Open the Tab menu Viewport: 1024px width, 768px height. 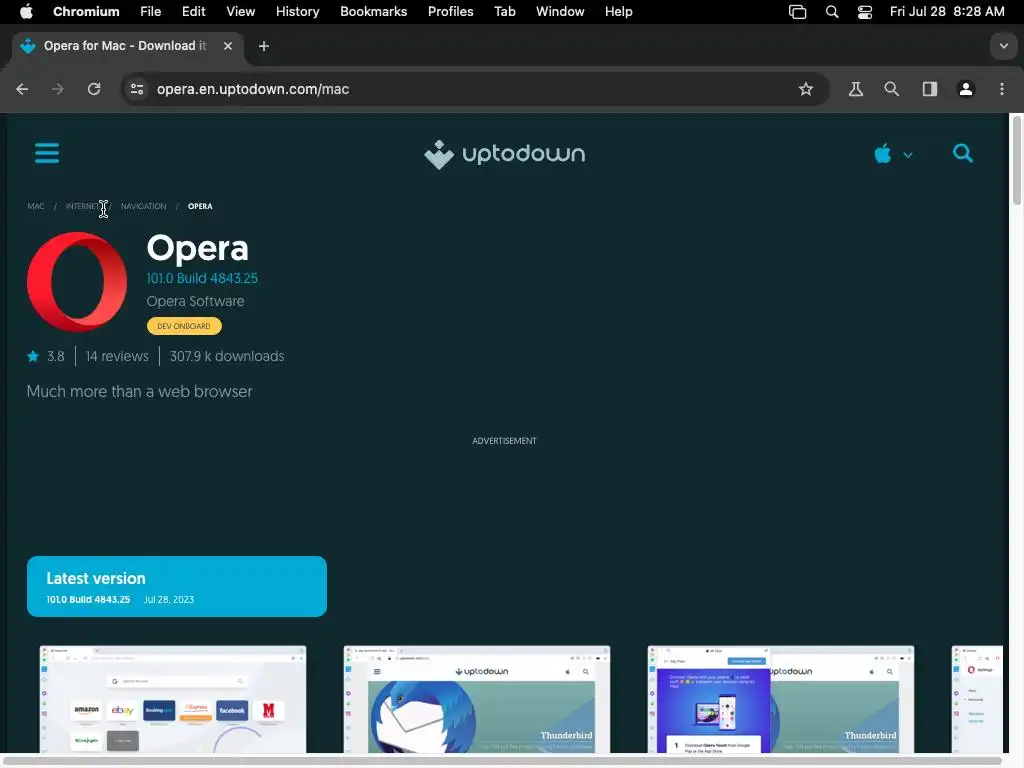click(505, 11)
